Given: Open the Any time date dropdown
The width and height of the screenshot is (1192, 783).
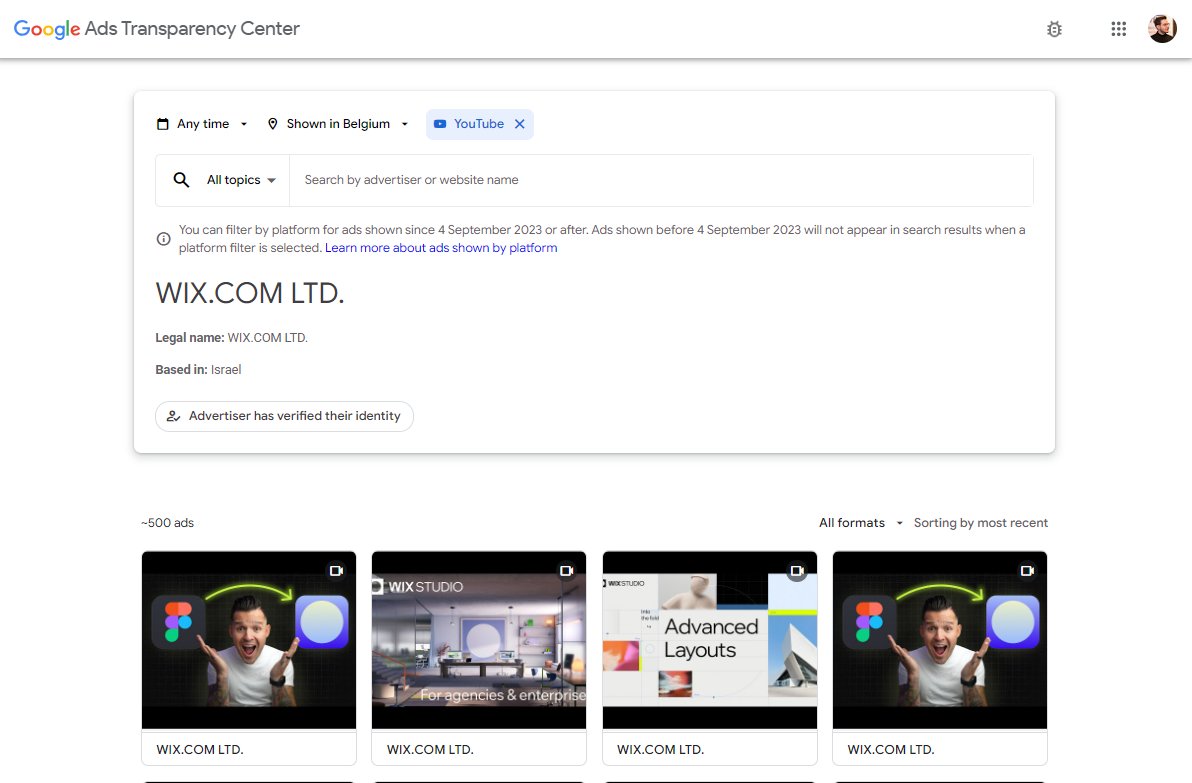Looking at the screenshot, I should click(x=202, y=124).
